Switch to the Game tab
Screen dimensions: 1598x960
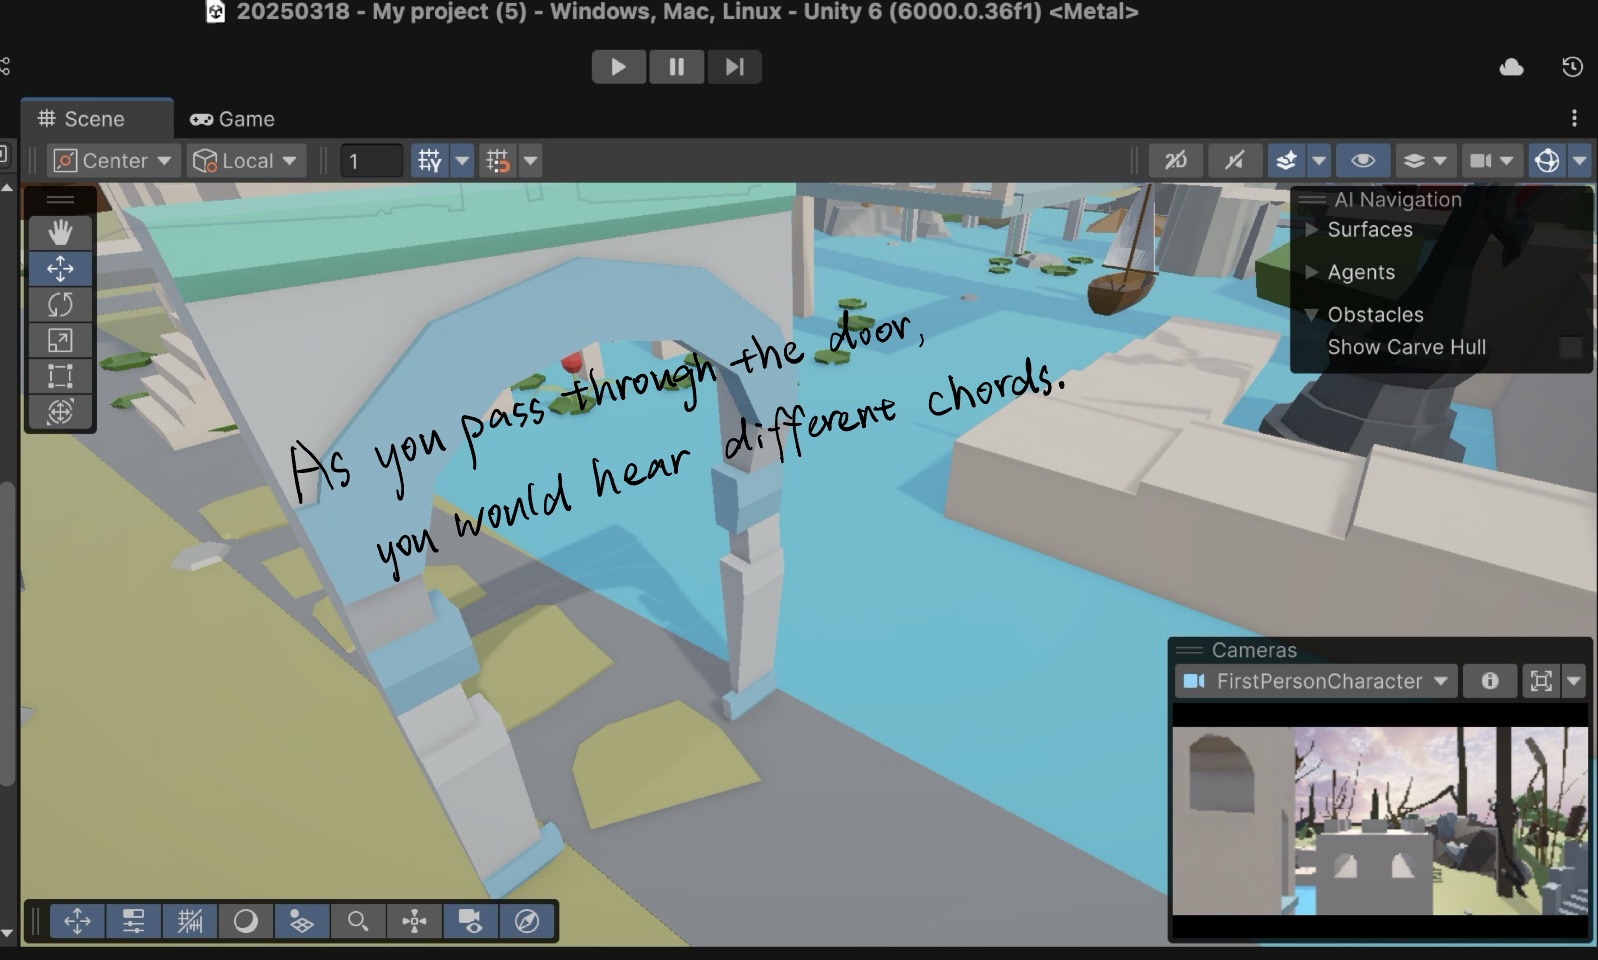(233, 119)
